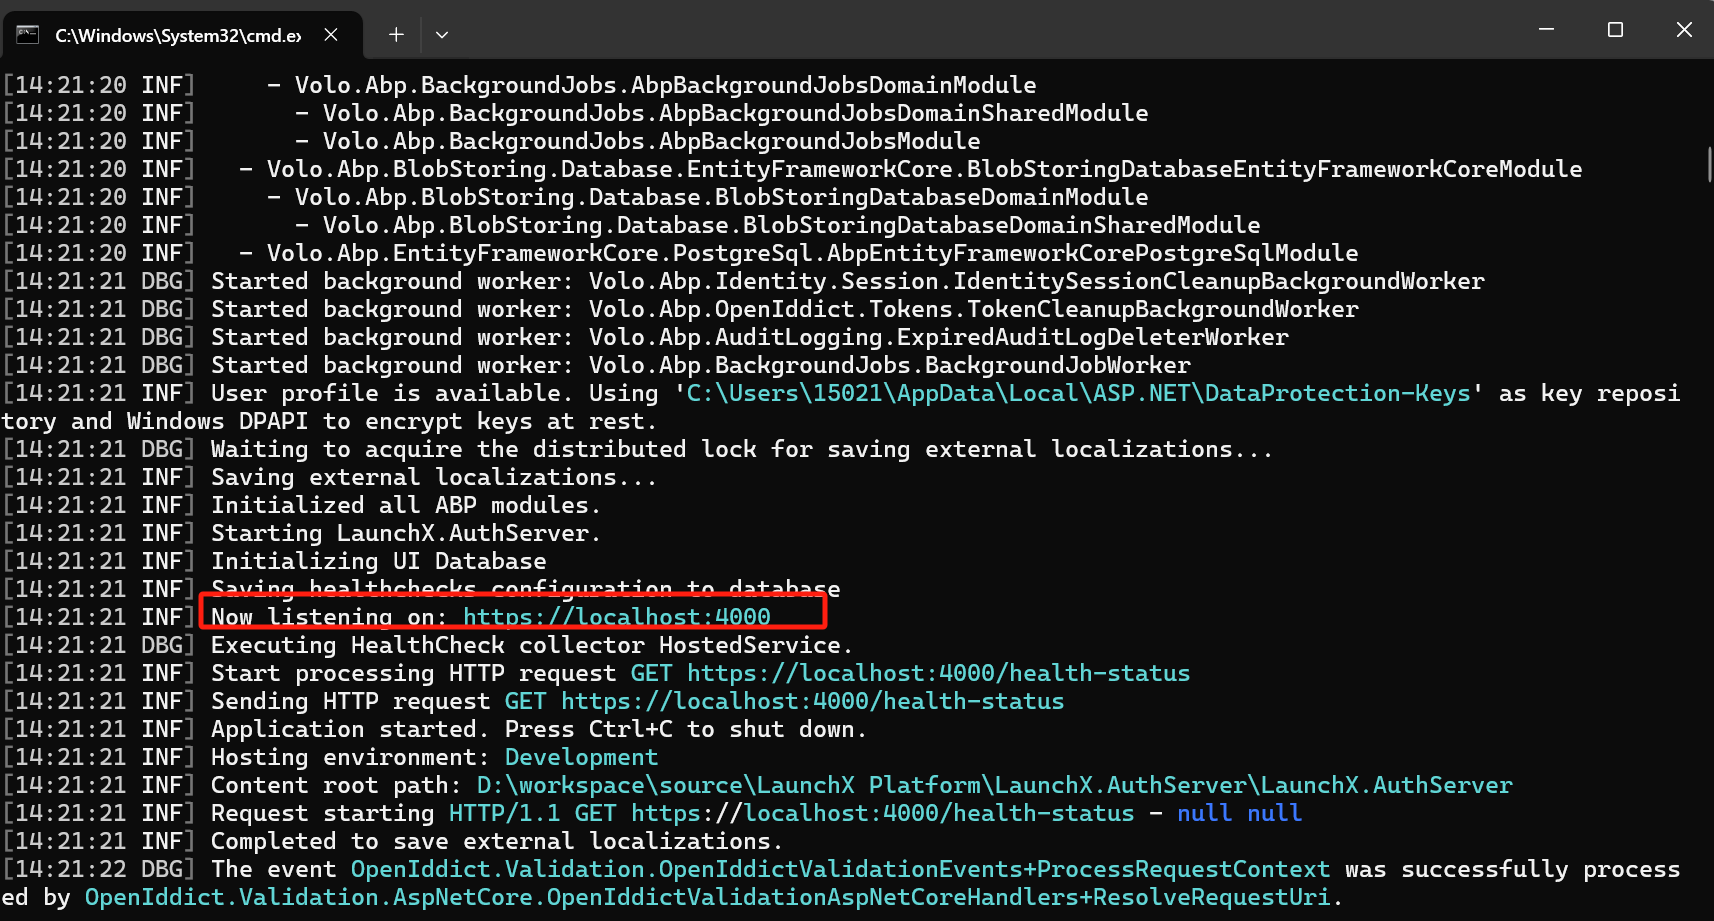
Task: Click 'Application started. Press Ctrl+C to shut down.' line
Action: pyautogui.click(x=538, y=729)
